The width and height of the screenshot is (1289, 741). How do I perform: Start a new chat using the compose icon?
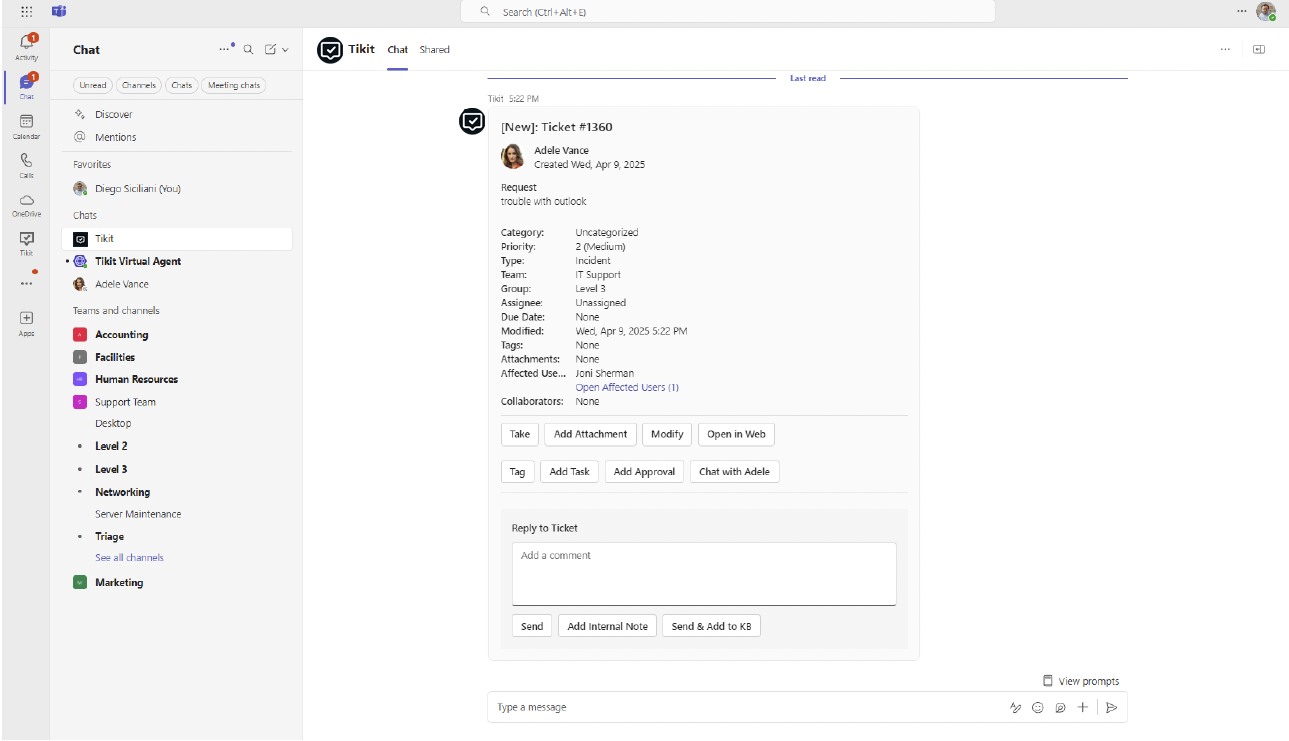point(268,48)
